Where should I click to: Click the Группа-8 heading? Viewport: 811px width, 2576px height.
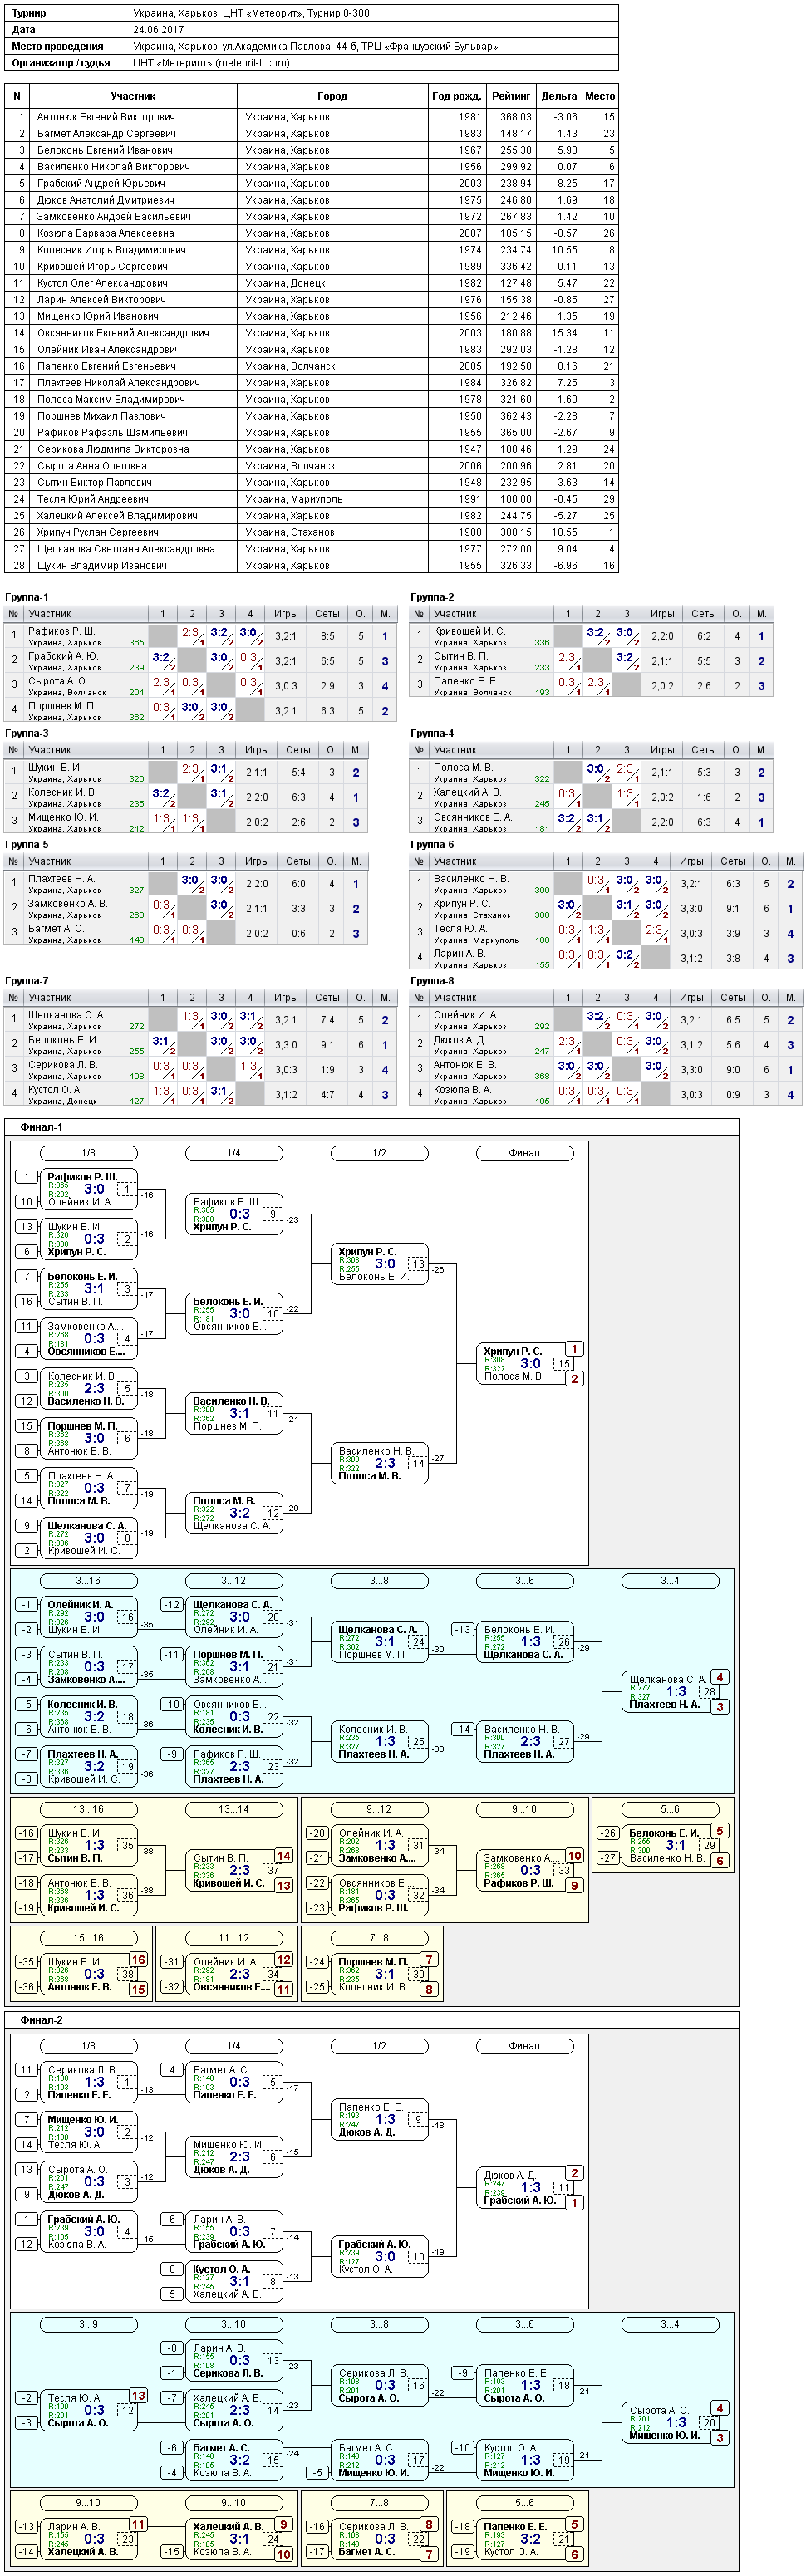click(x=432, y=981)
